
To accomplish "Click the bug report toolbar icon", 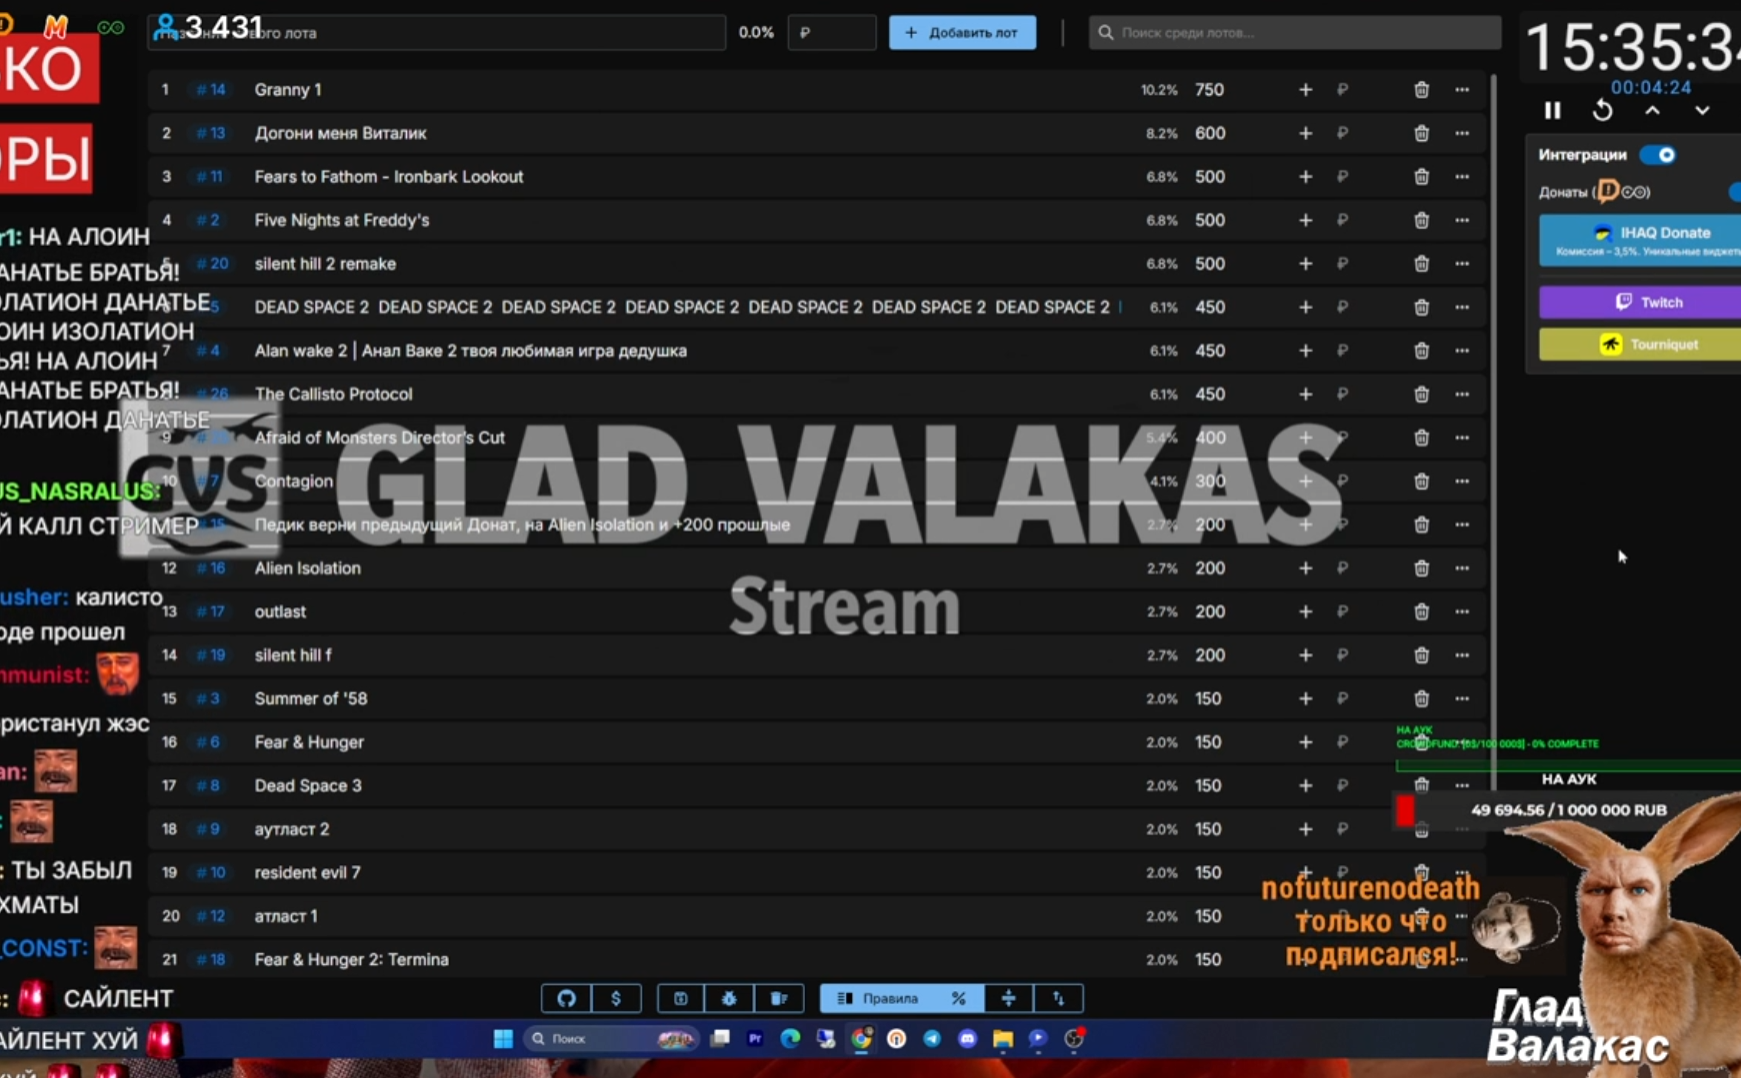I will (x=729, y=998).
